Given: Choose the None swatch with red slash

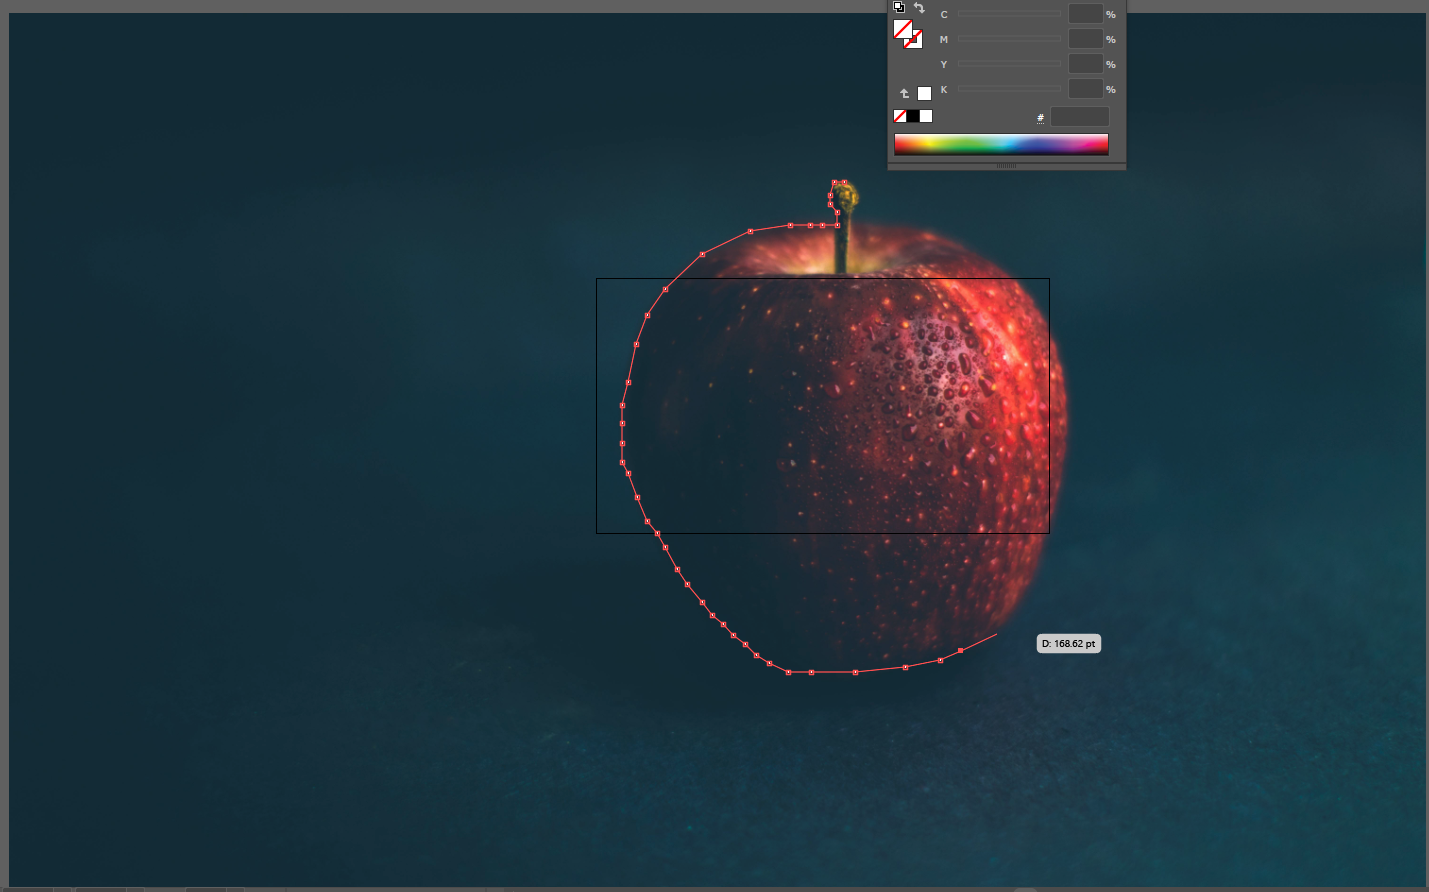Looking at the screenshot, I should click(899, 116).
